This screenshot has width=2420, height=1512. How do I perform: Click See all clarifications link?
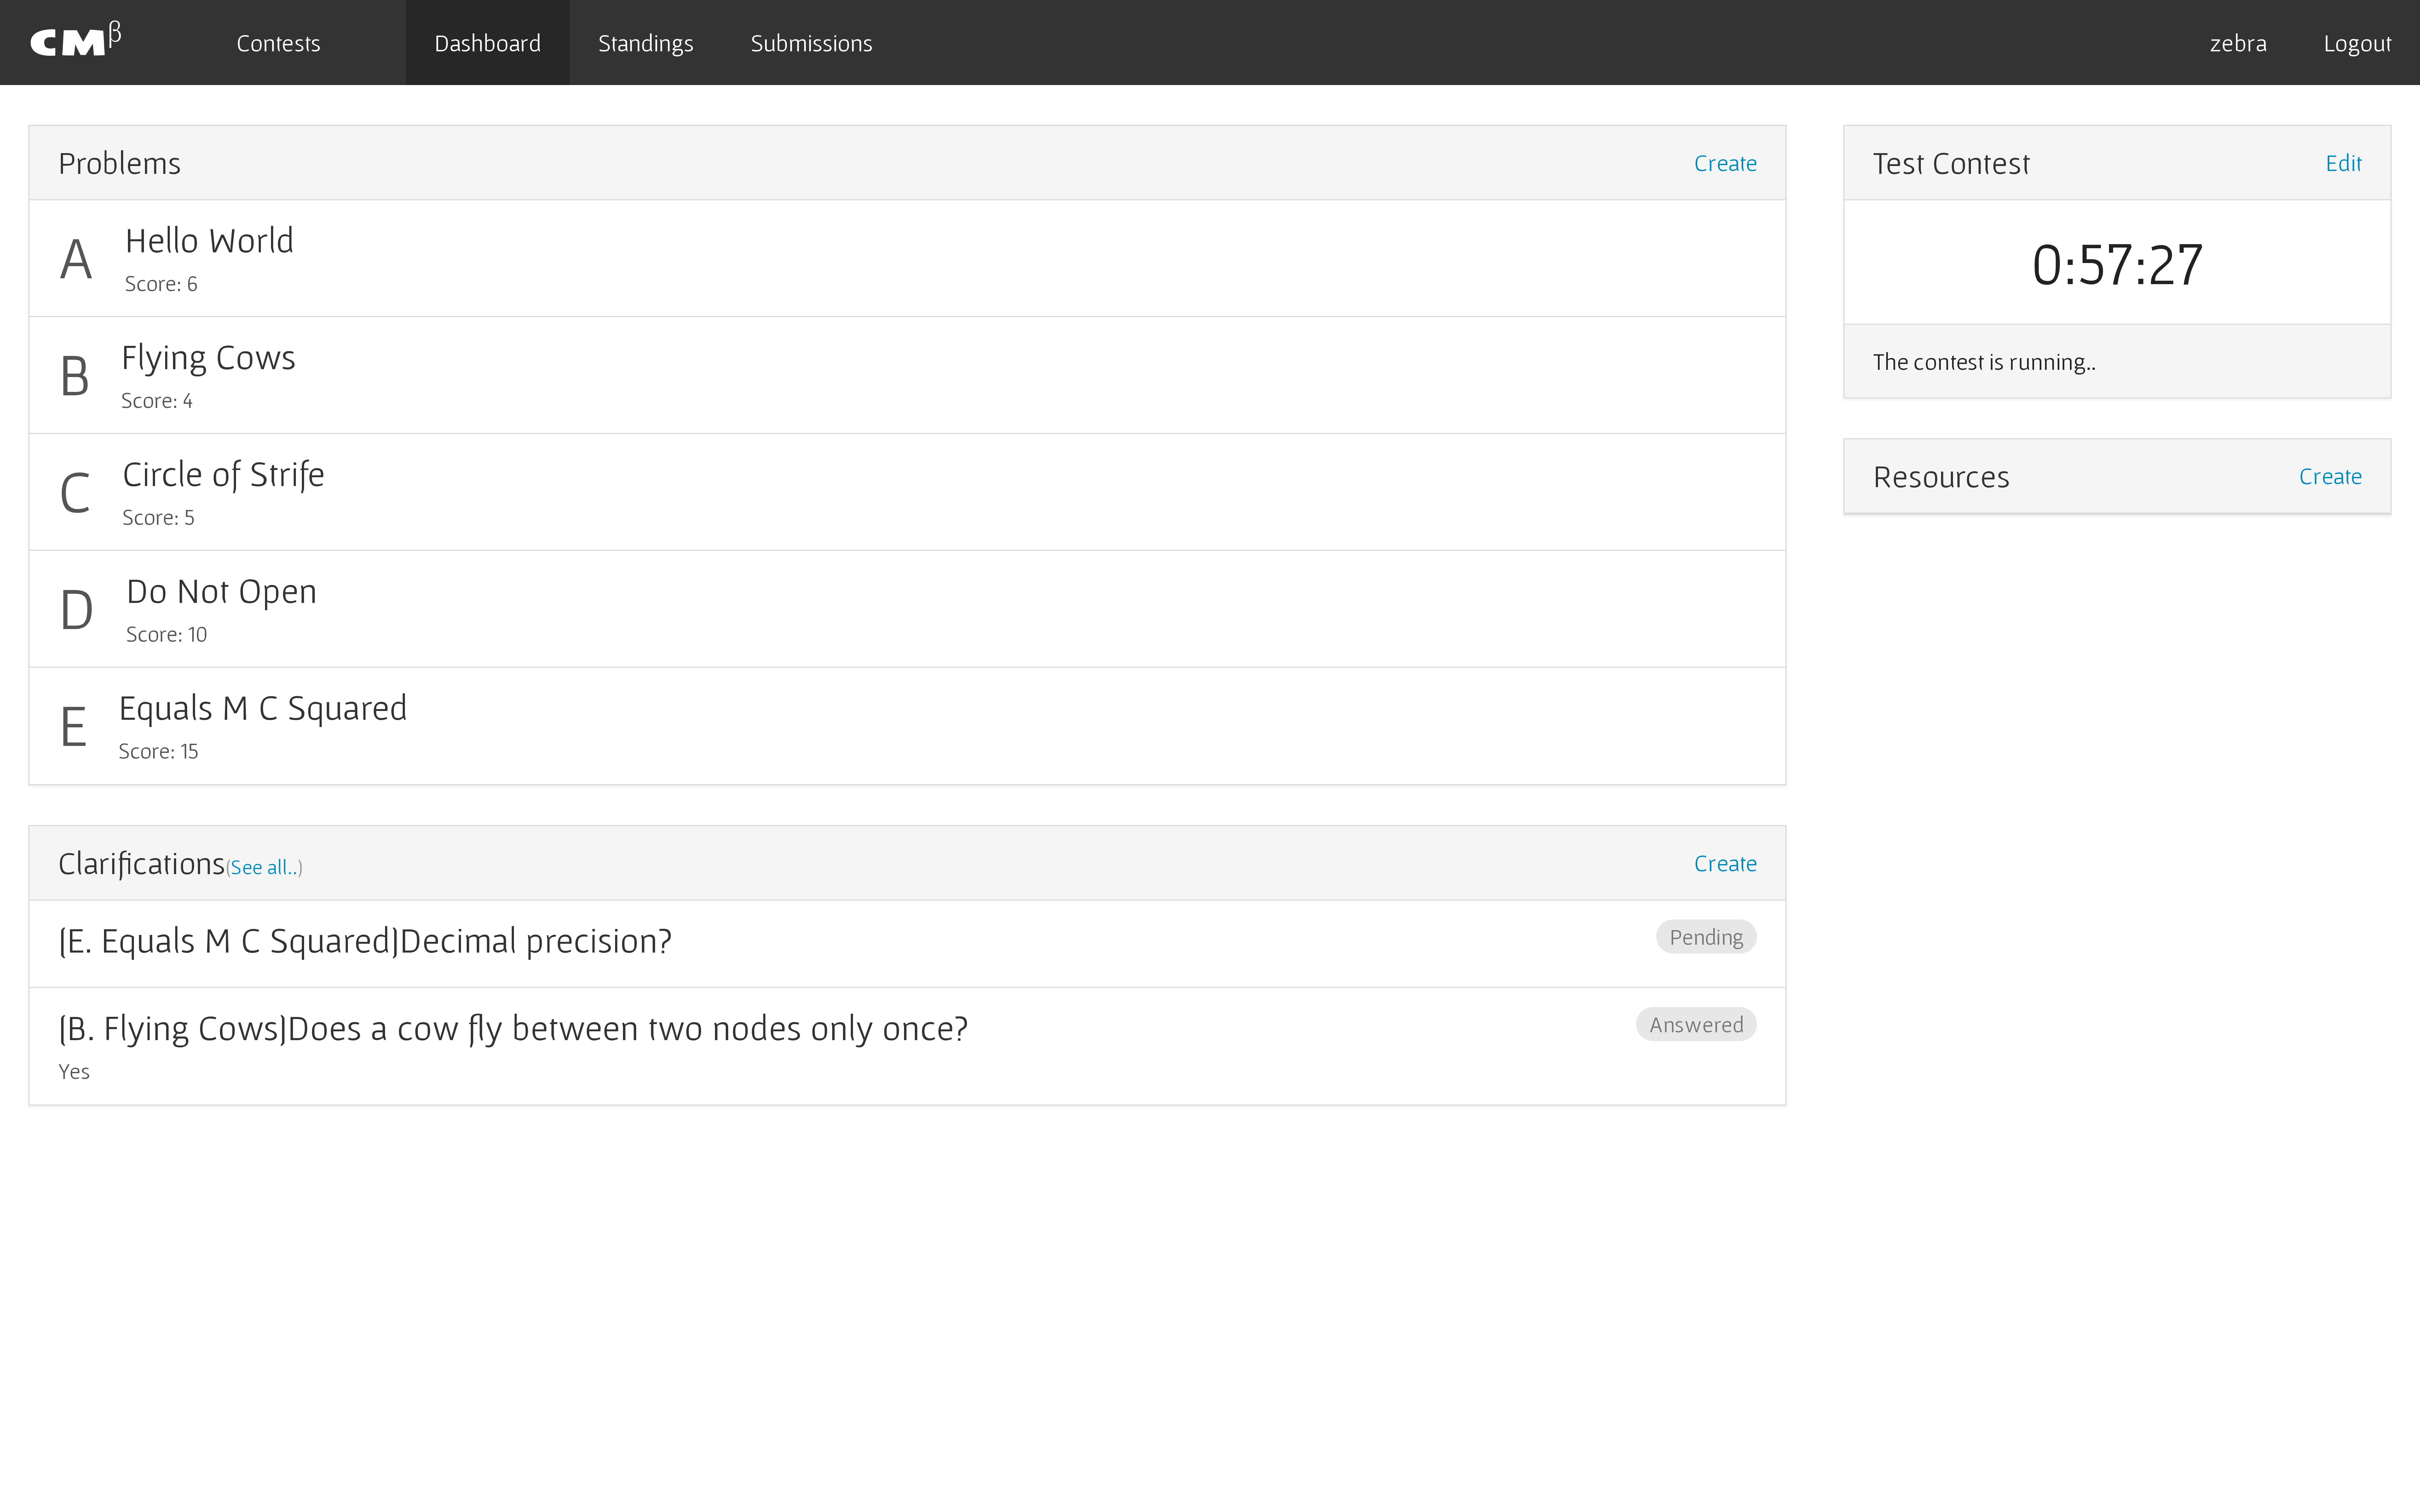point(264,867)
